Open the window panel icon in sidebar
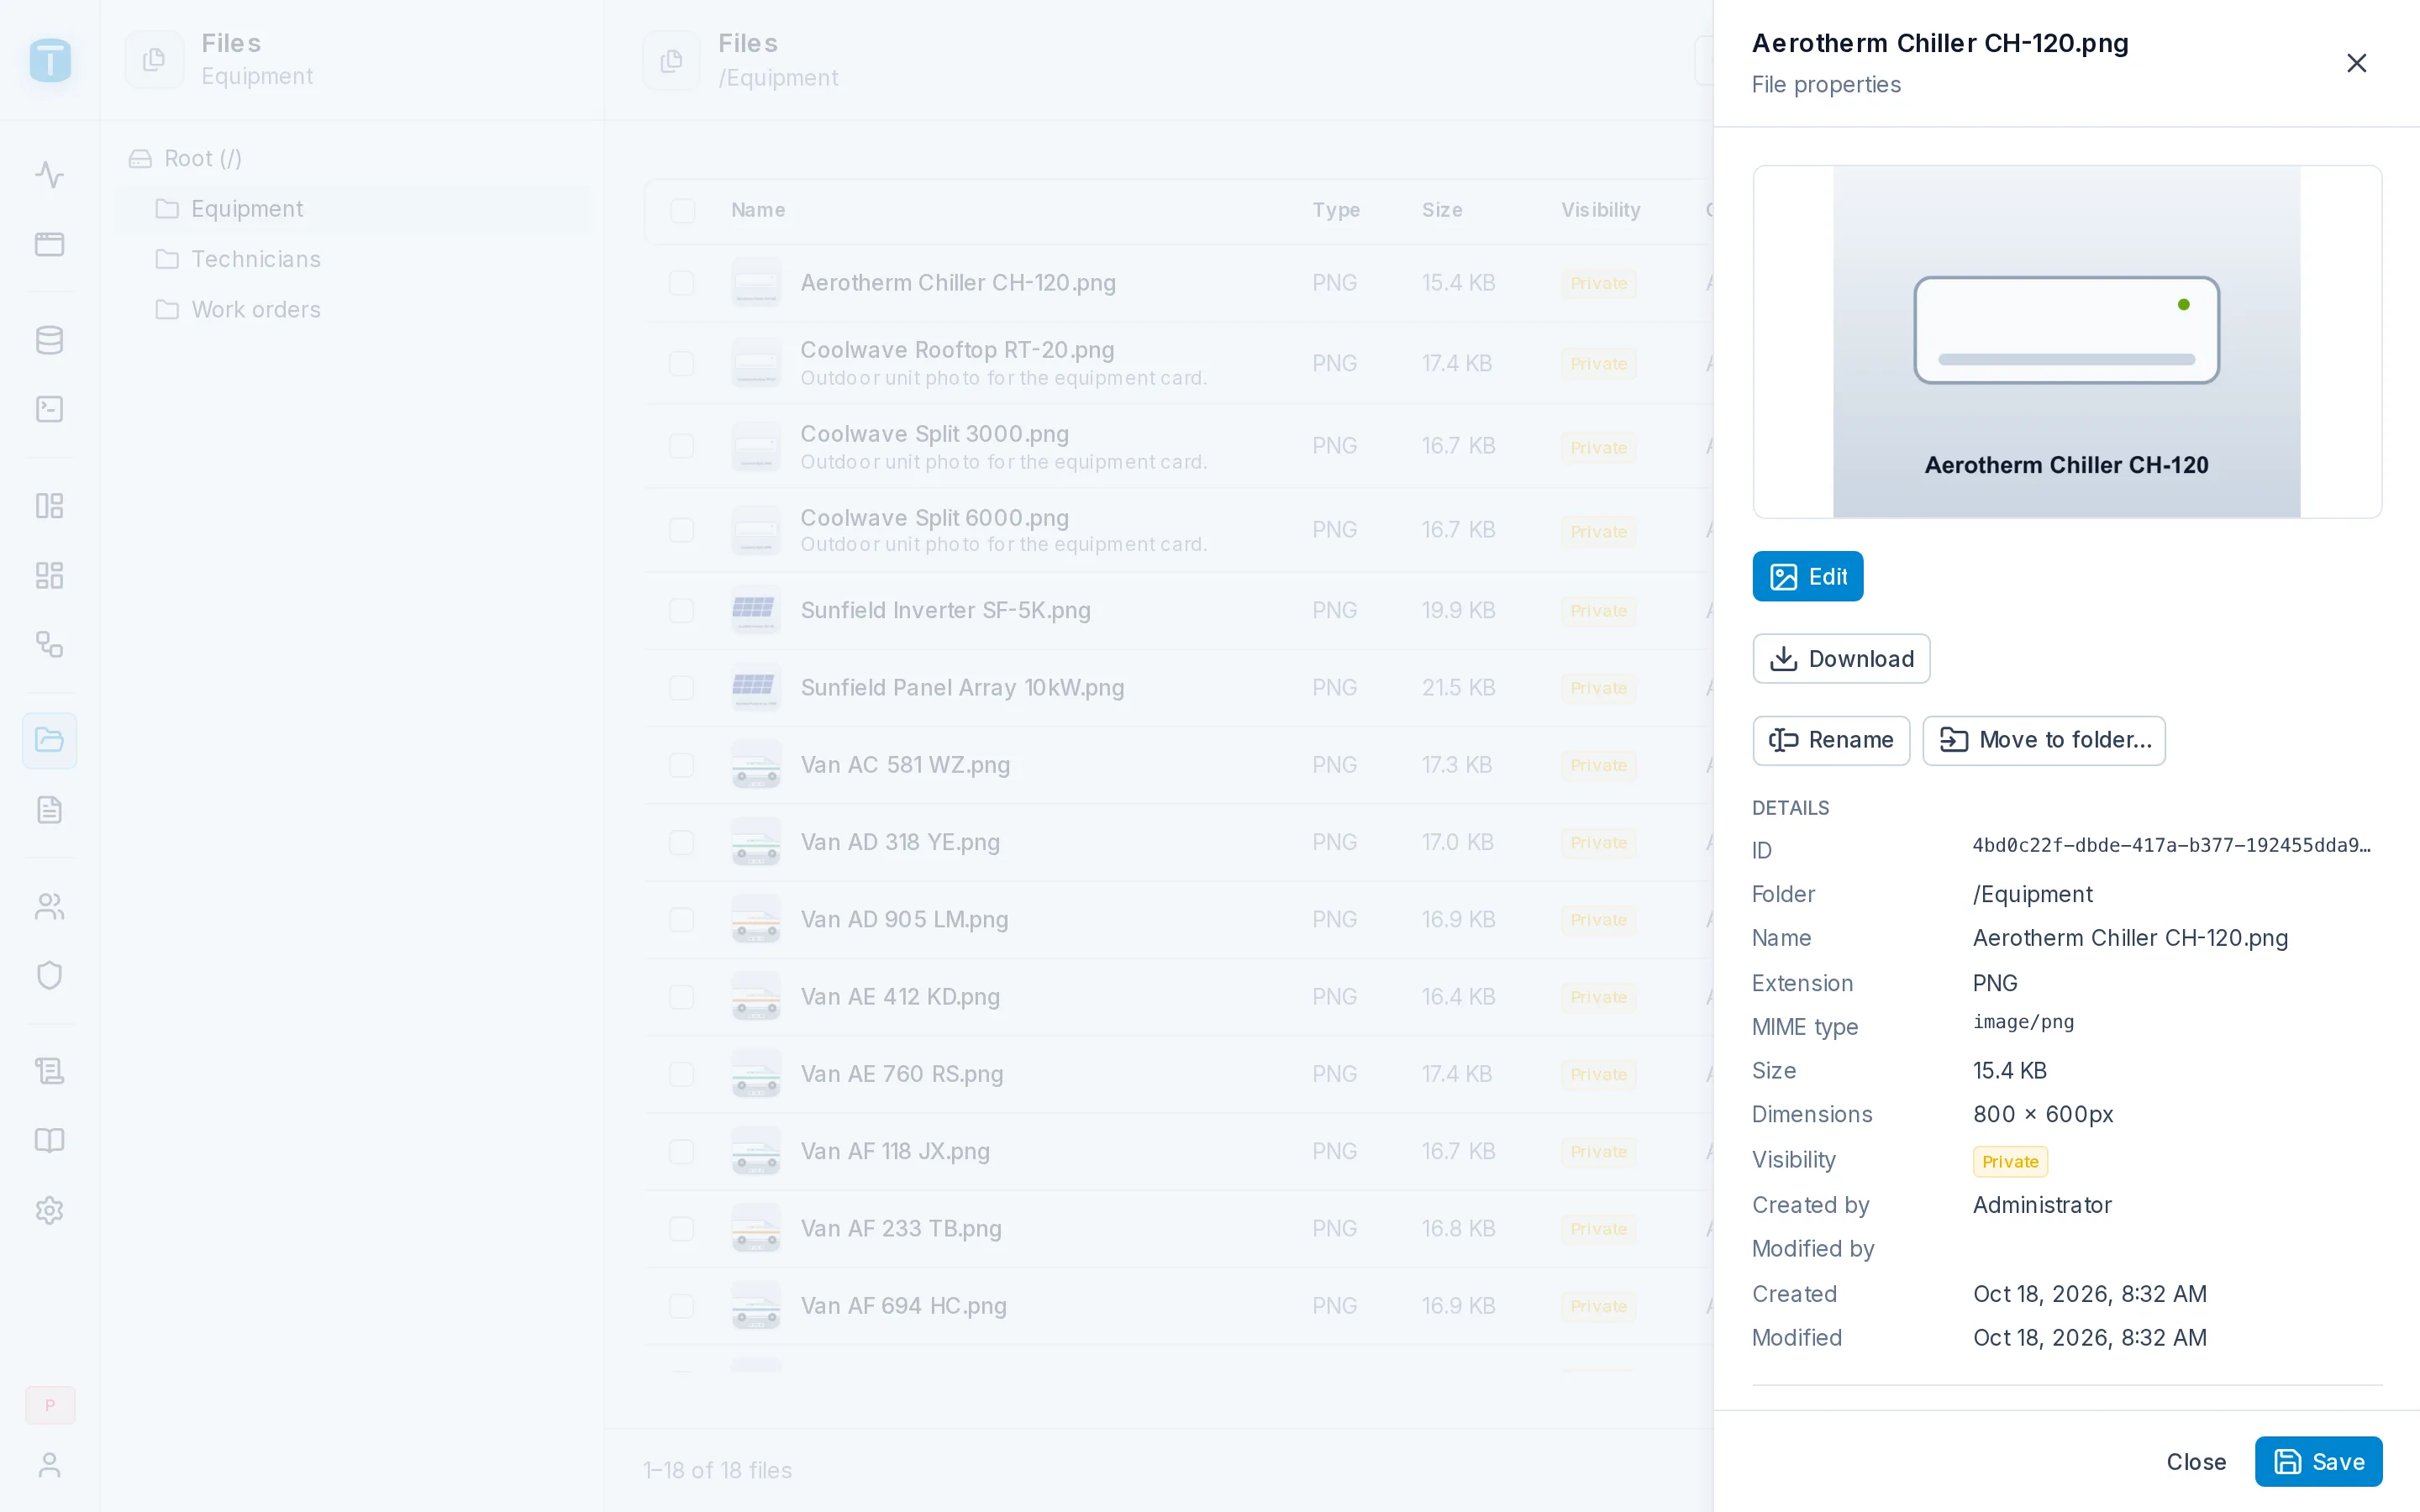Image resolution: width=2420 pixels, height=1512 pixels. pos(49,244)
